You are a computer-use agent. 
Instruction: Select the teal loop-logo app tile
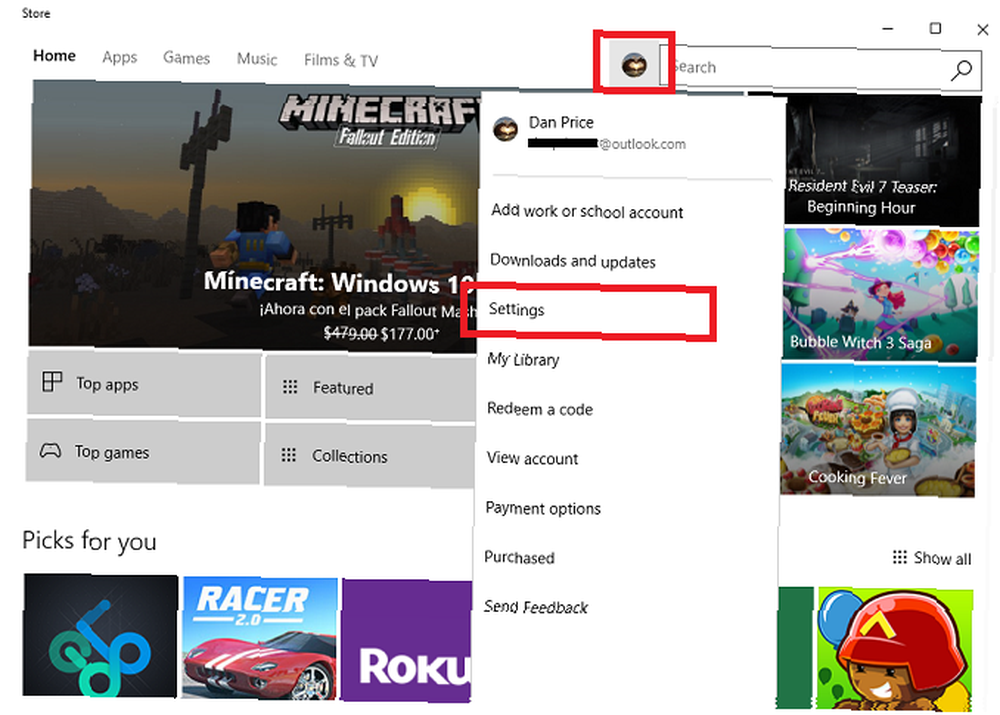pos(100,635)
